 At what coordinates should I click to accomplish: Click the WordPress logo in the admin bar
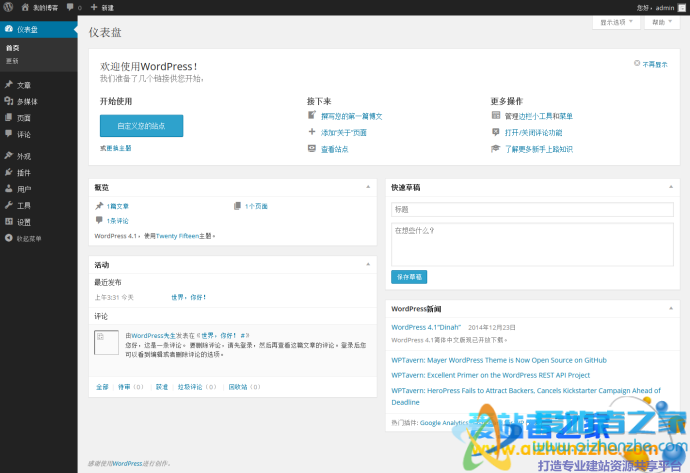tap(8, 7)
